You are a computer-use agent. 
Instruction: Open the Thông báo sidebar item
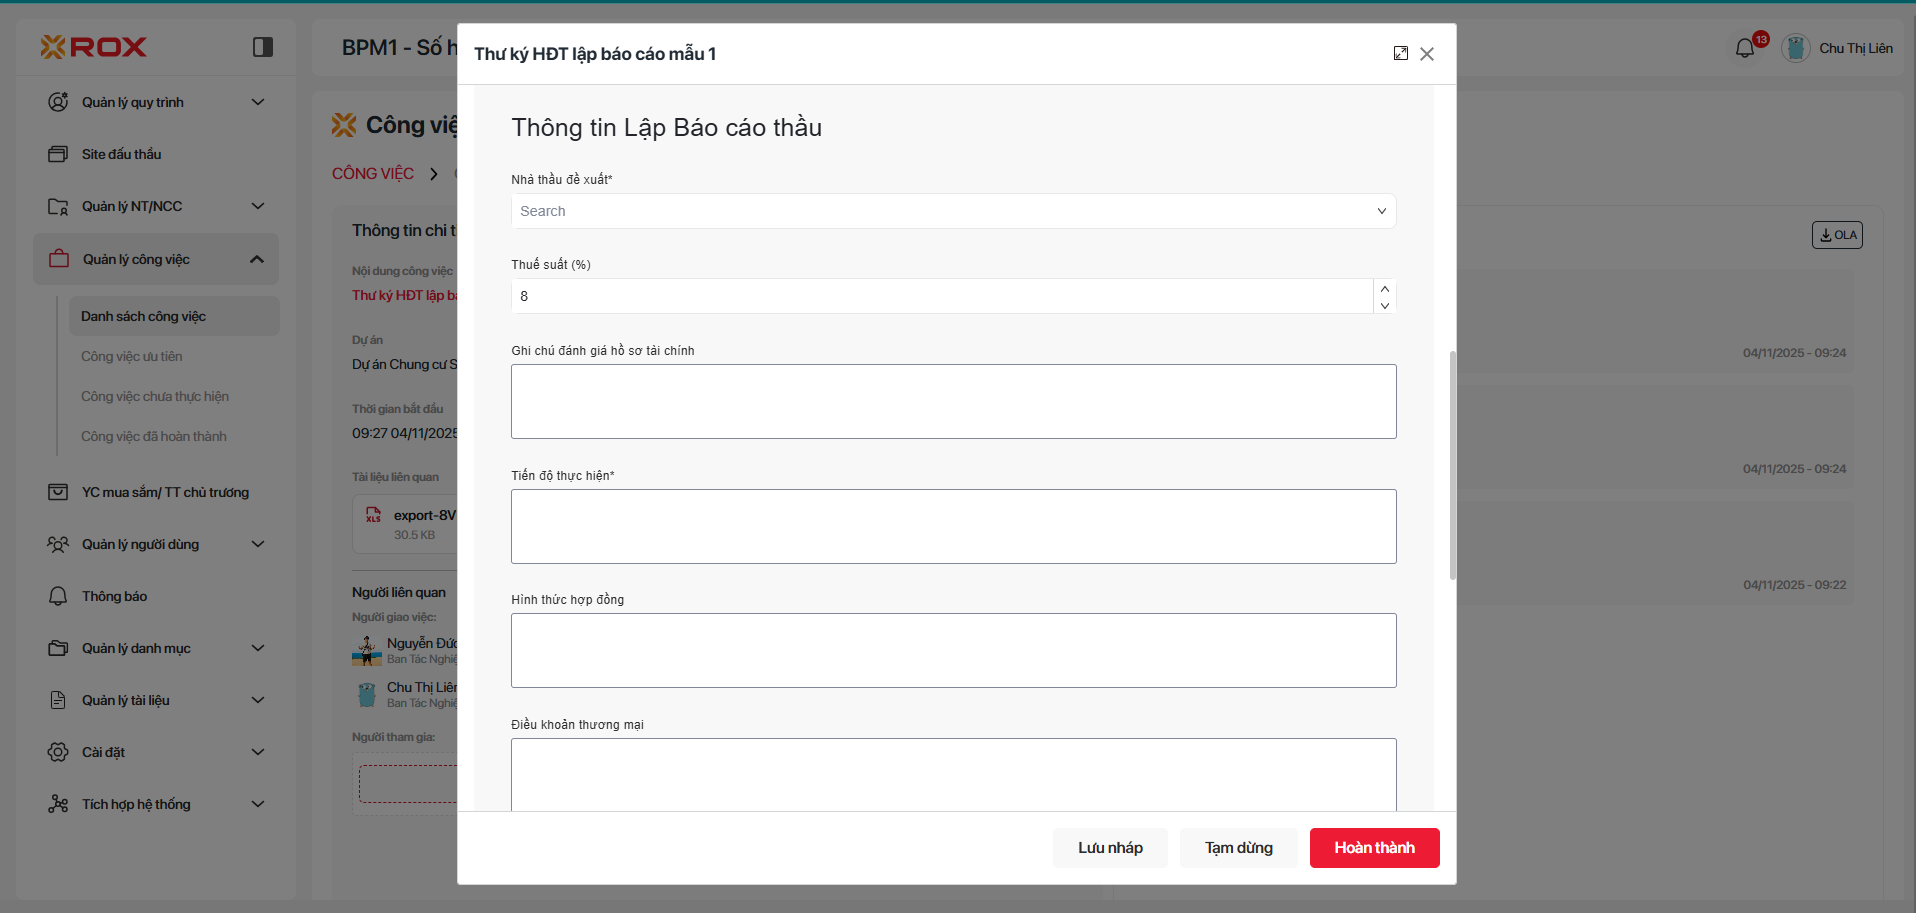click(x=114, y=596)
